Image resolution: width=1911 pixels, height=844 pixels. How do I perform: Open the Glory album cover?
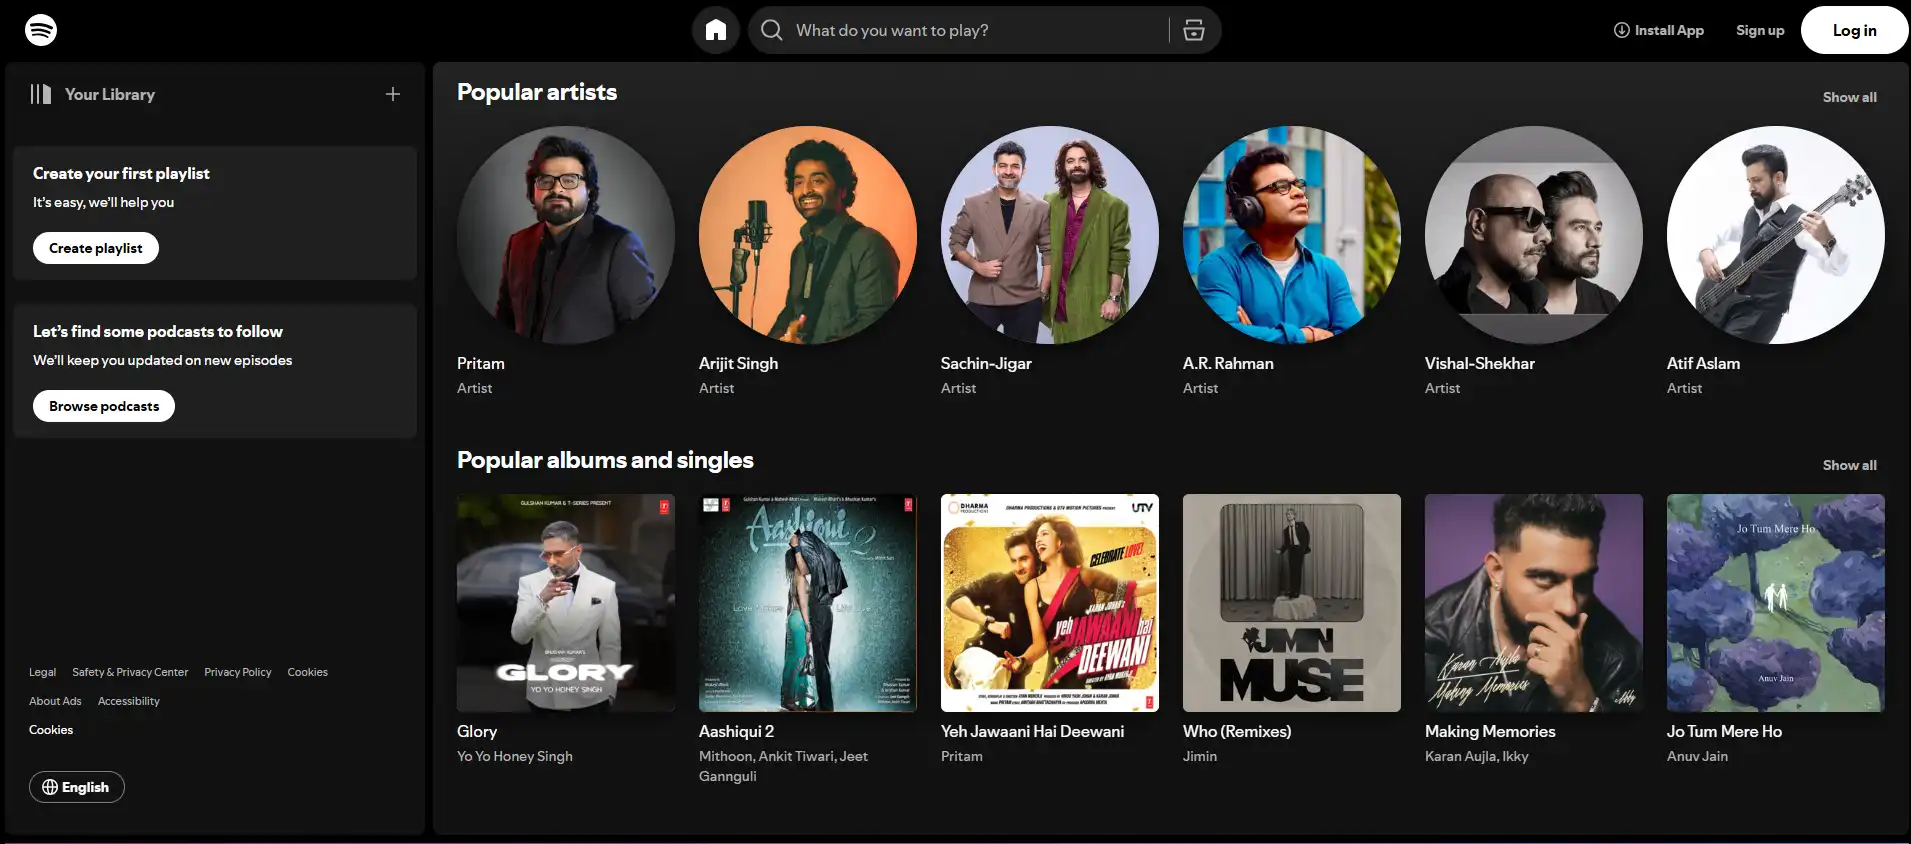[x=566, y=603]
